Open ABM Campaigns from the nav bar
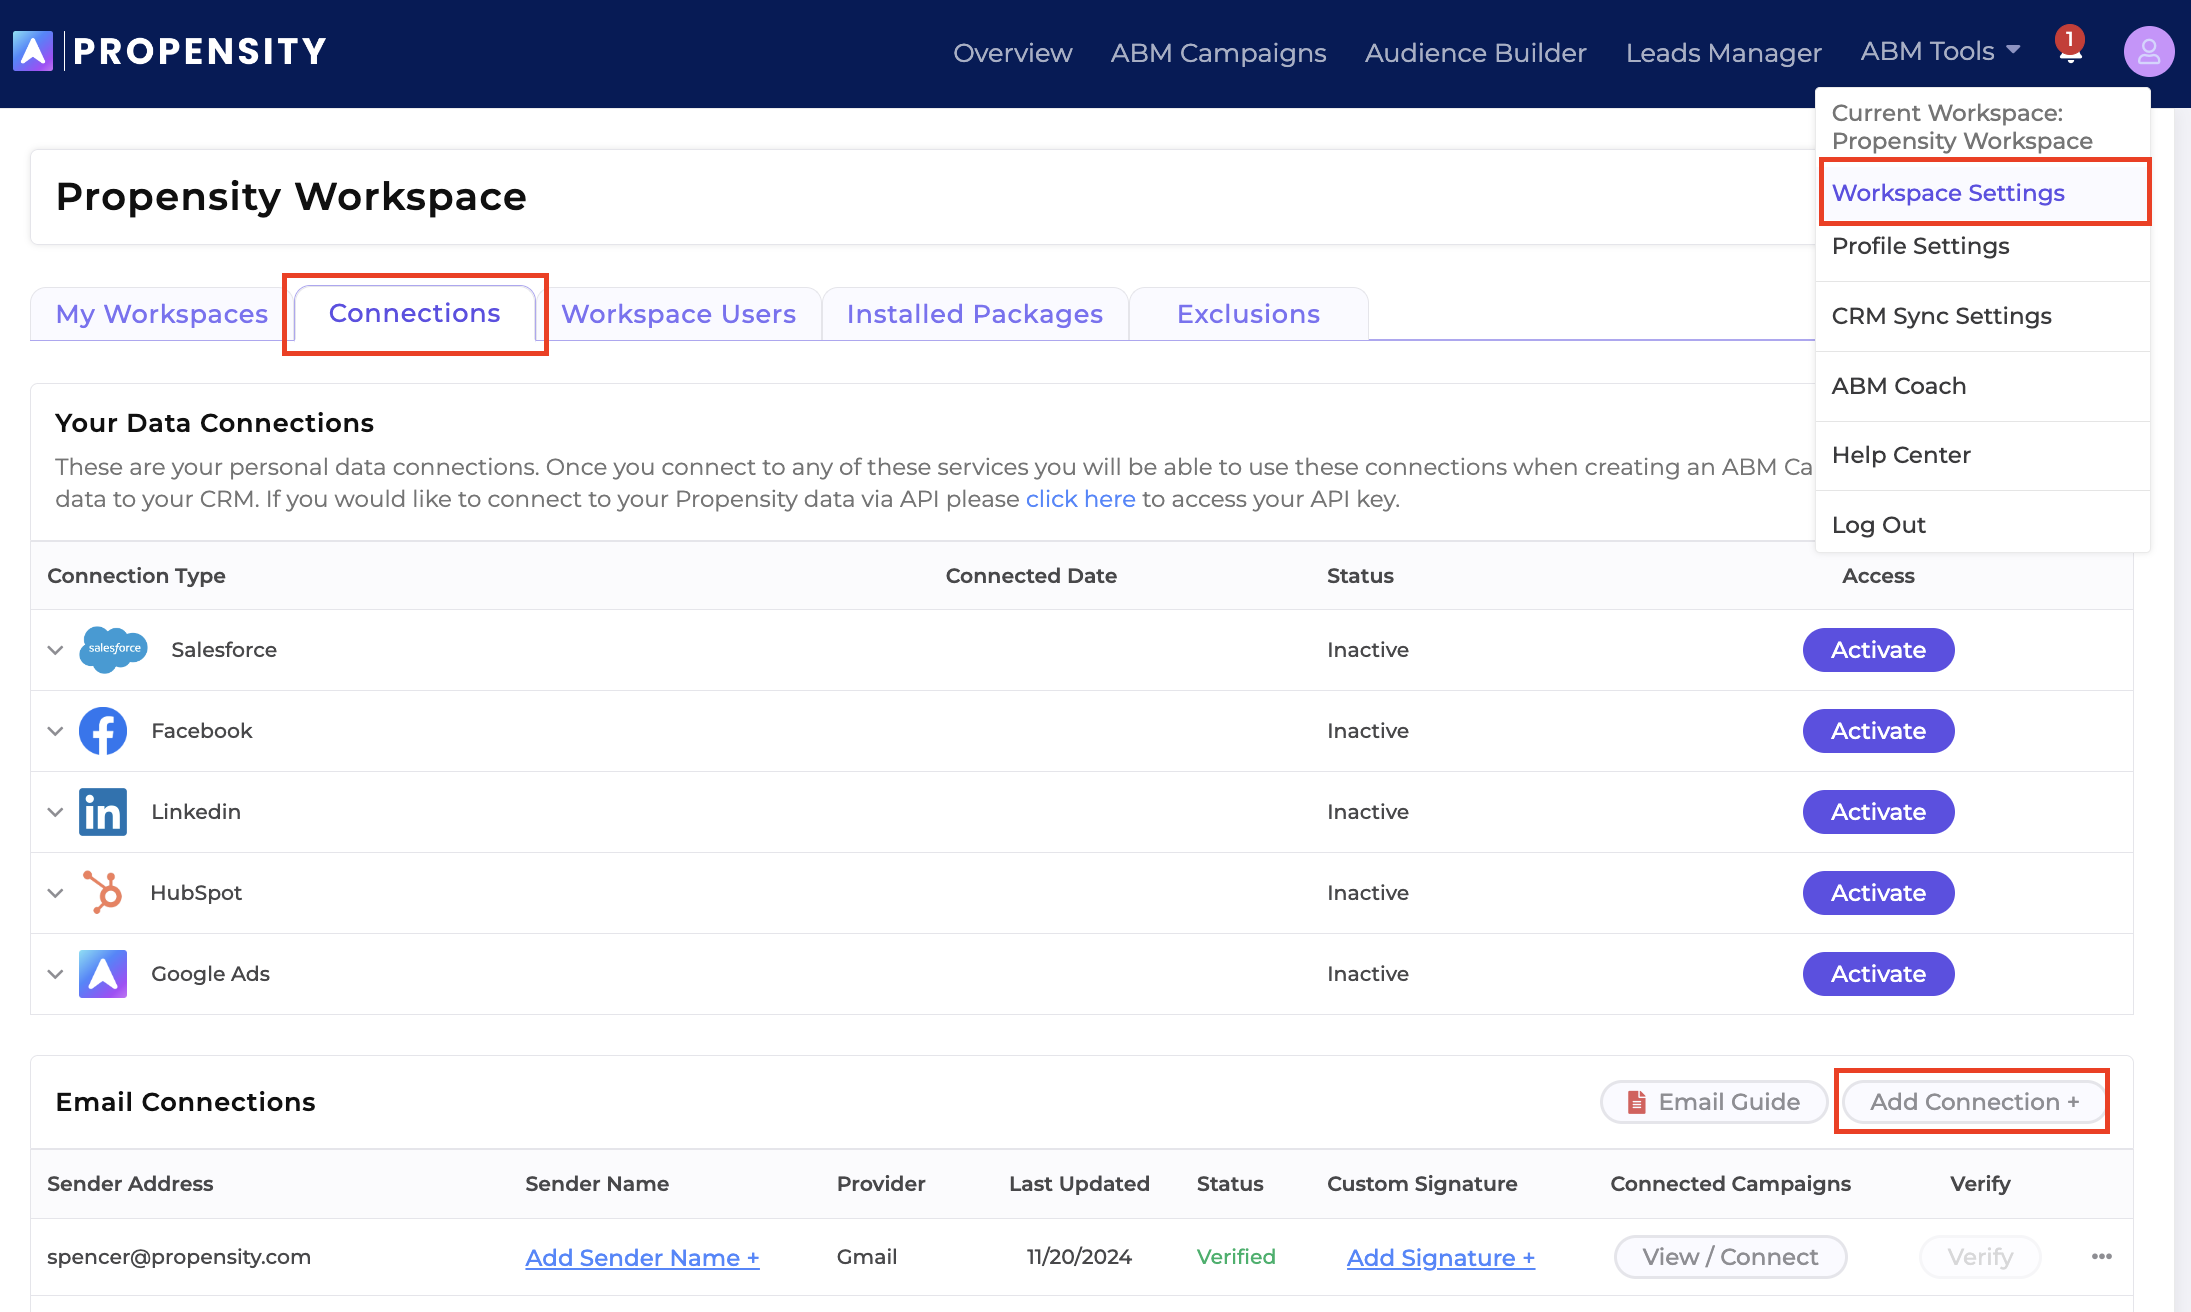The image size is (2191, 1312). click(1218, 52)
